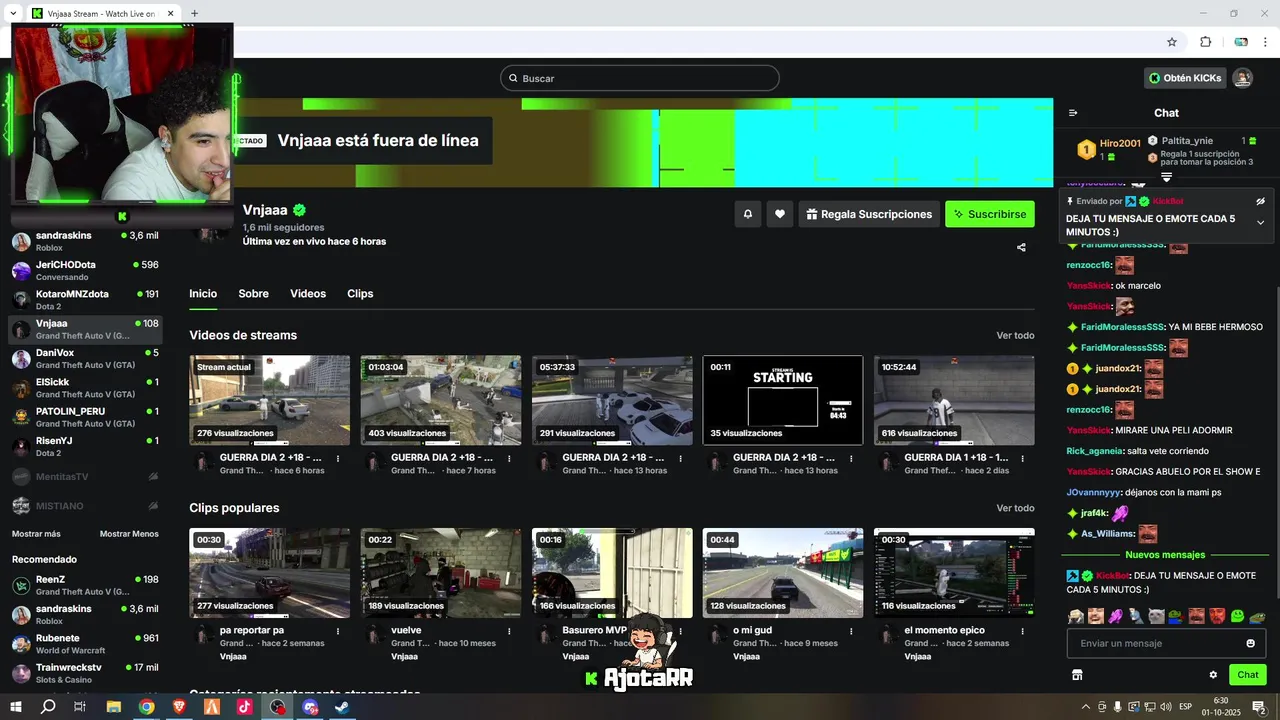Open Trainwreckstv recommended channel
This screenshot has height=720, width=1280.
click(85, 673)
